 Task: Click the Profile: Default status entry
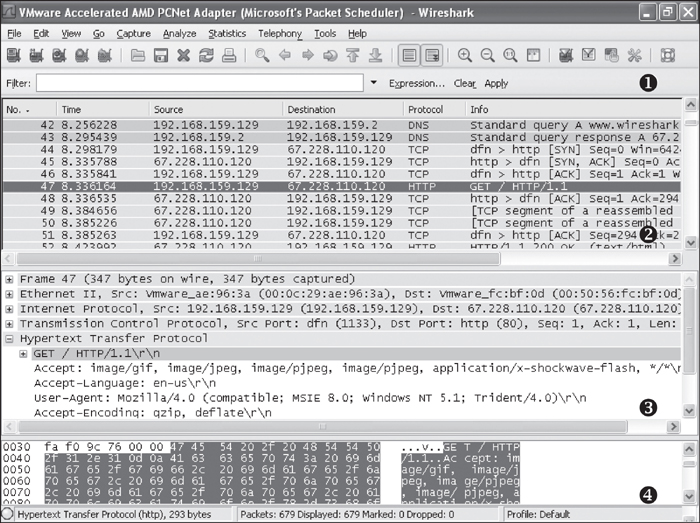click(538, 515)
